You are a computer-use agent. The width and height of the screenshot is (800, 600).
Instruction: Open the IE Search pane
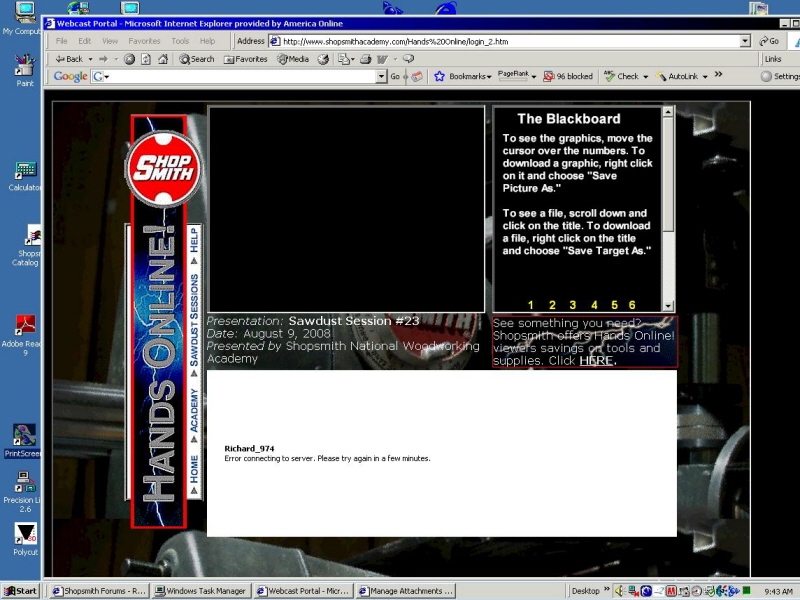click(196, 59)
